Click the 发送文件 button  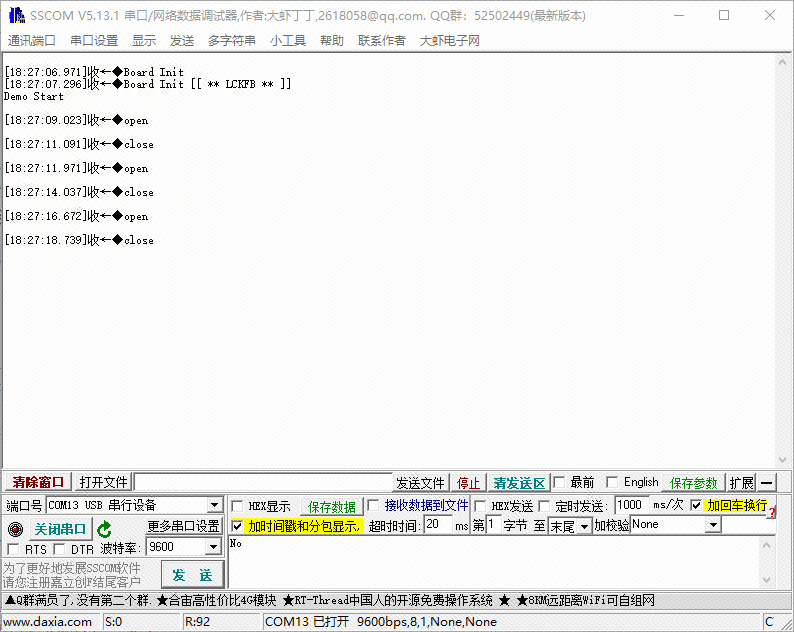coord(420,483)
